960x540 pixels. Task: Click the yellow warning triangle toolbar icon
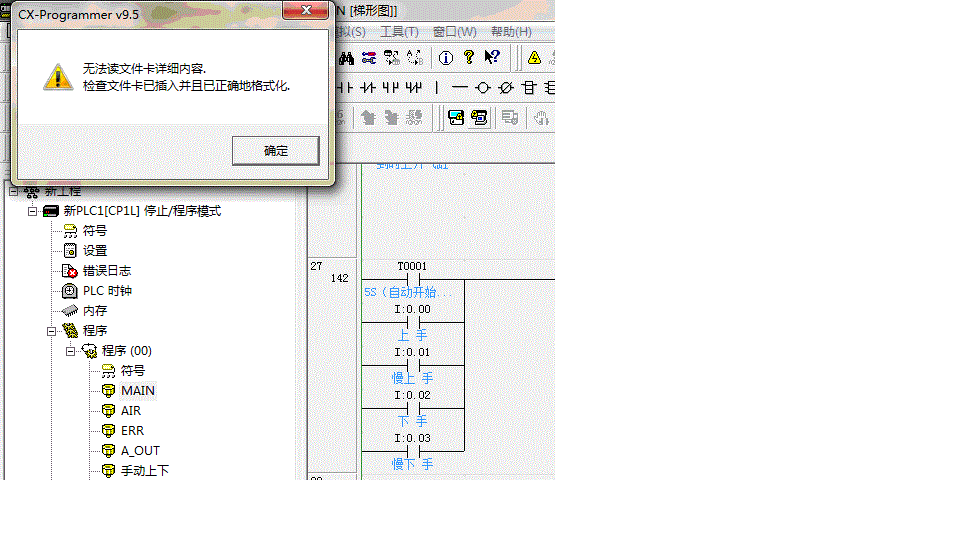pos(534,58)
